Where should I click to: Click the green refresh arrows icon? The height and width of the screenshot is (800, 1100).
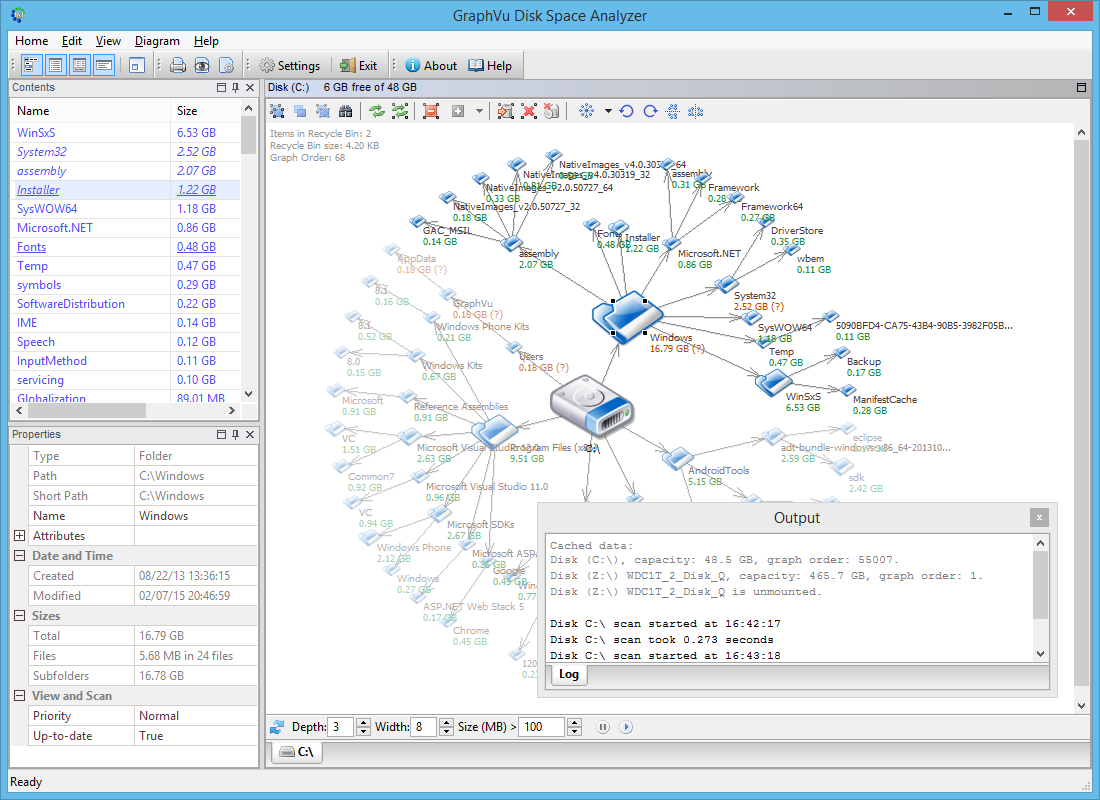click(x=376, y=111)
